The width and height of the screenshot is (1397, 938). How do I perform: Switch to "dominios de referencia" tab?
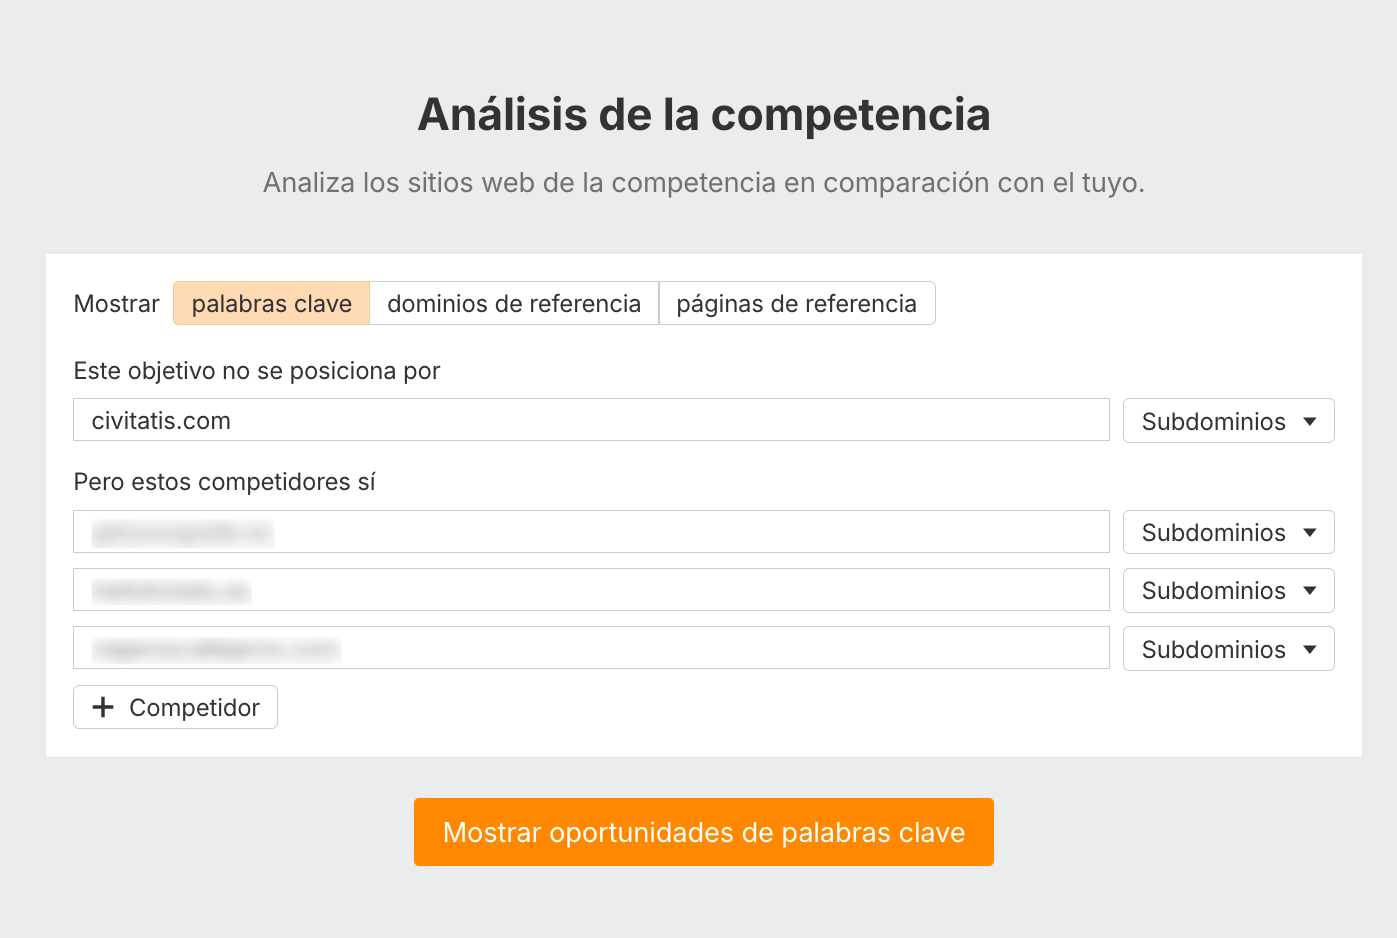point(514,304)
